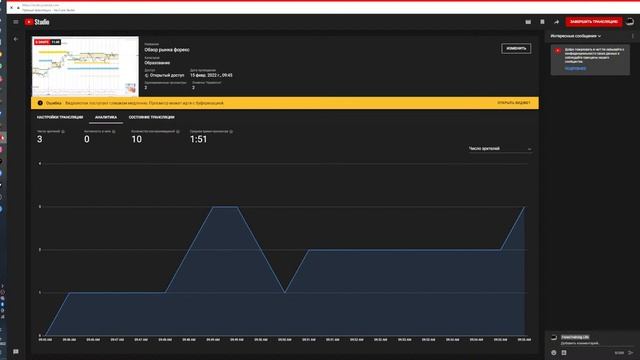Click the Образование category text
The width and height of the screenshot is (640, 360).
[x=157, y=63]
